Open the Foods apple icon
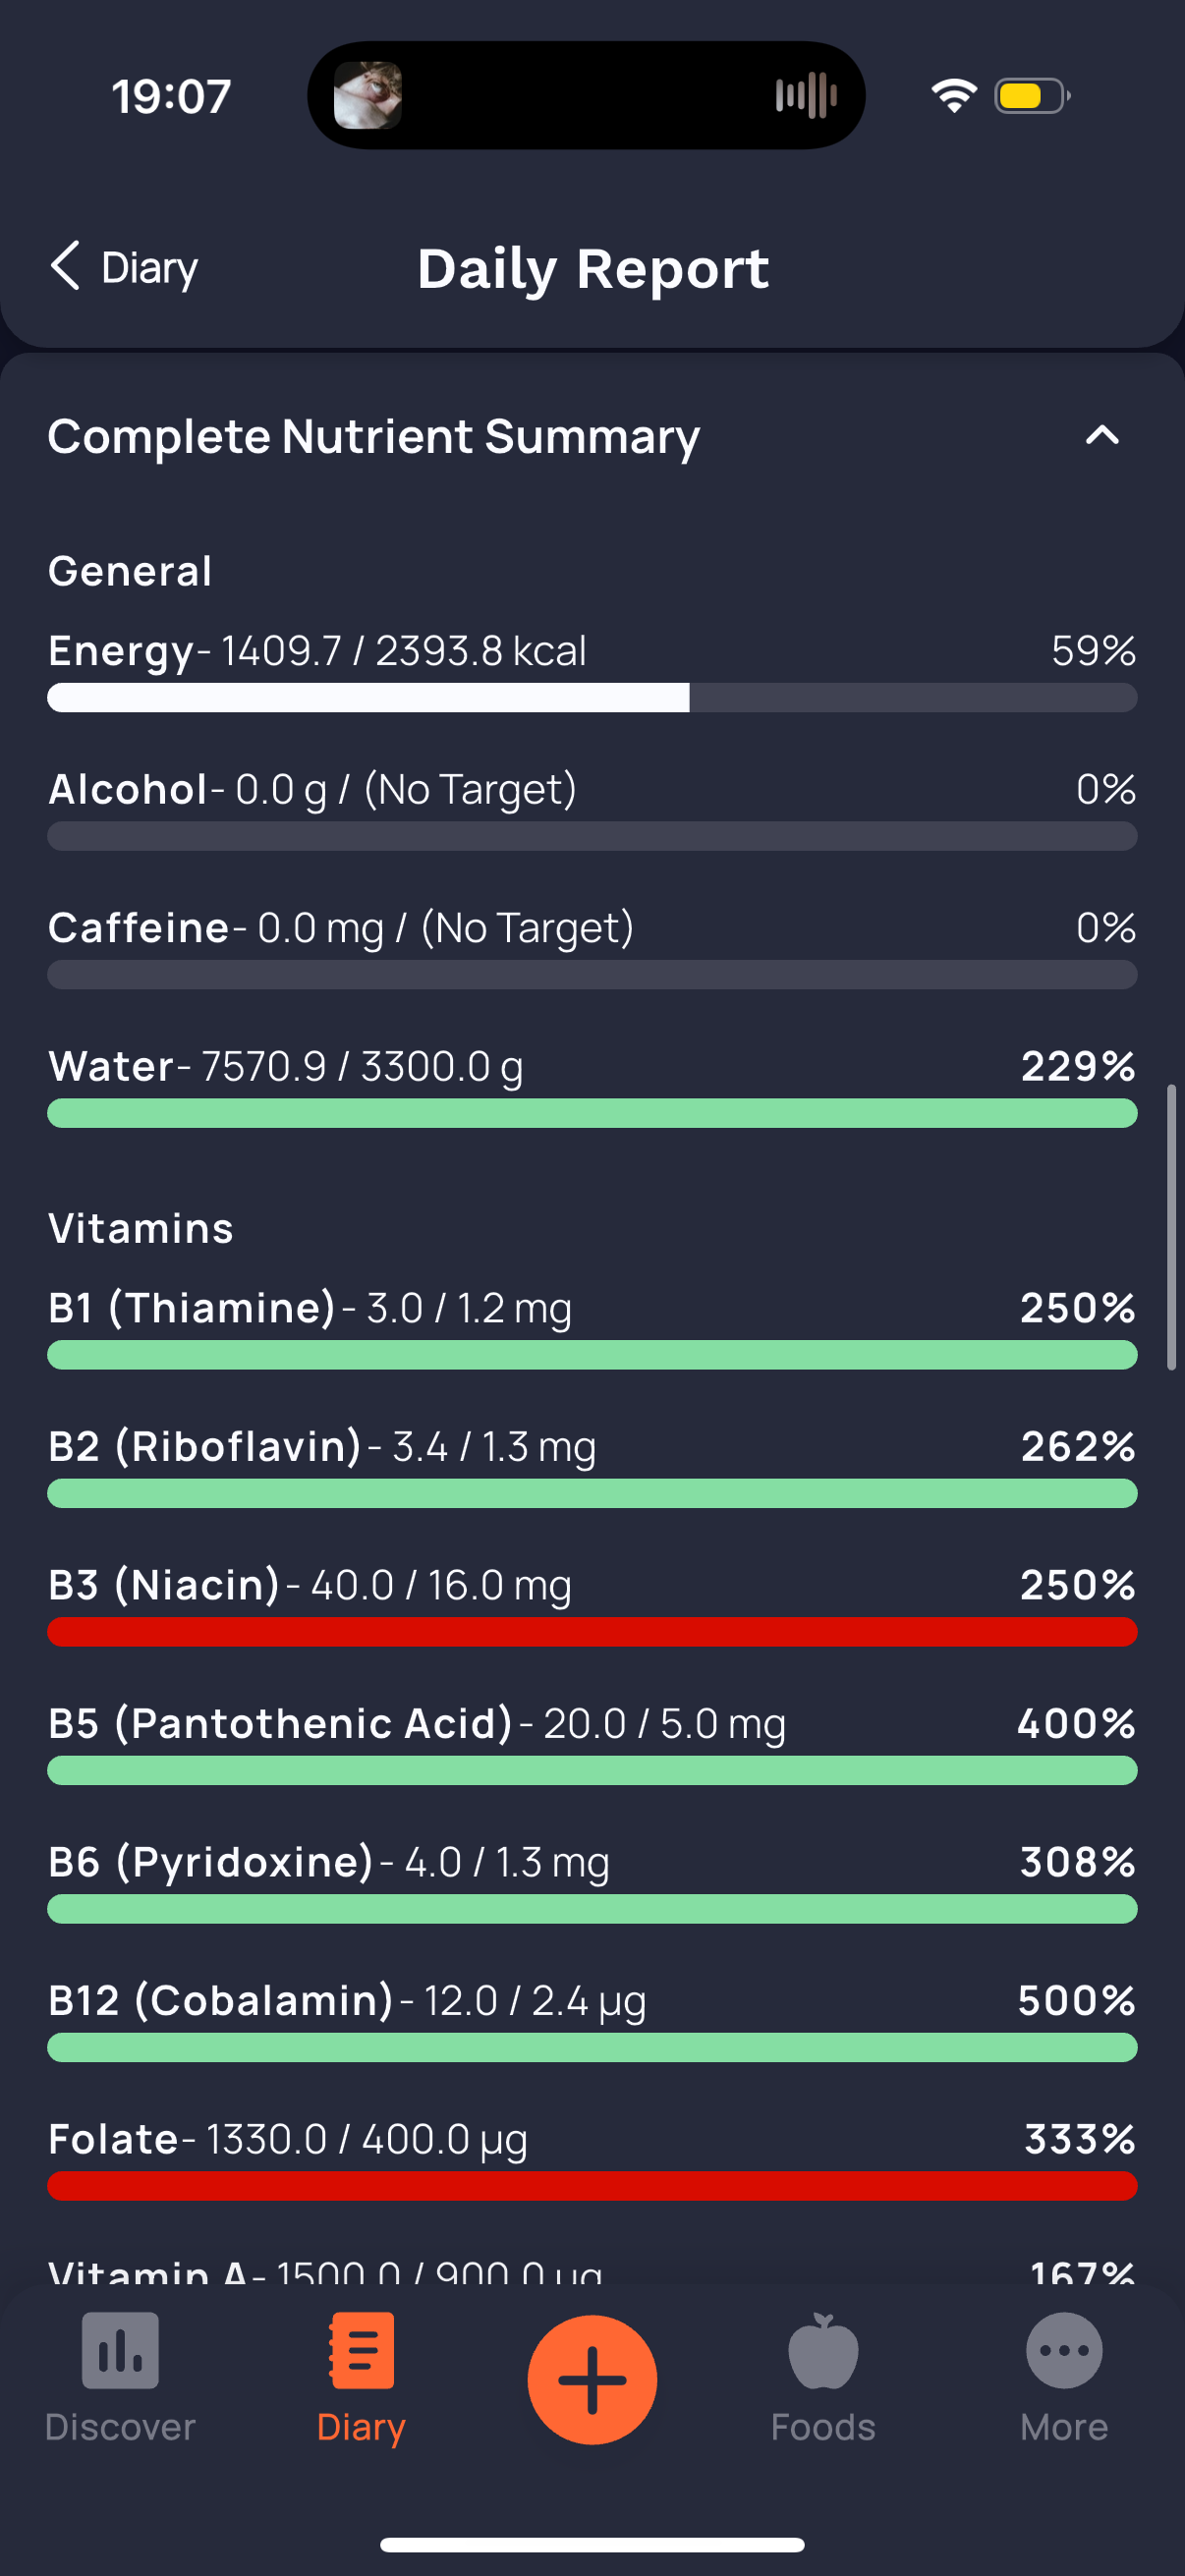The height and width of the screenshot is (2576, 1185). point(823,2350)
